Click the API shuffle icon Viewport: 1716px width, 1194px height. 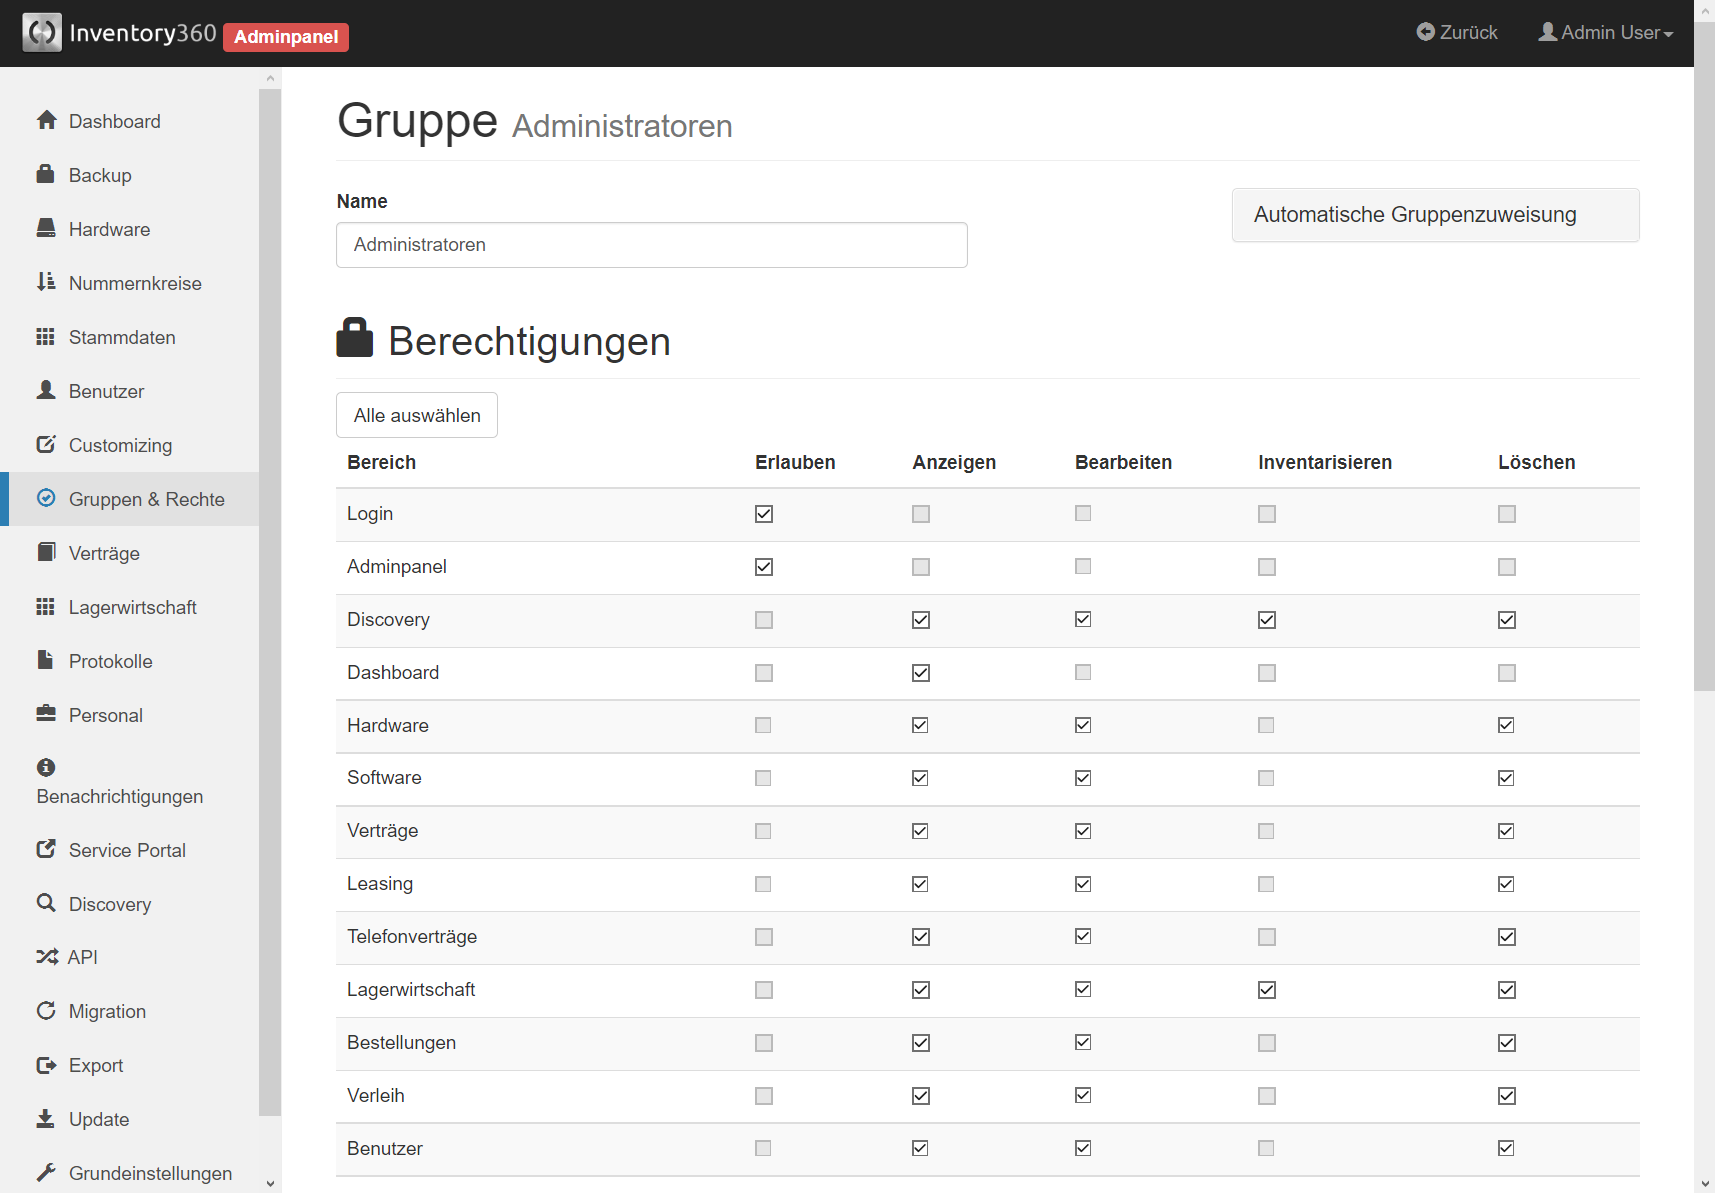tap(47, 957)
